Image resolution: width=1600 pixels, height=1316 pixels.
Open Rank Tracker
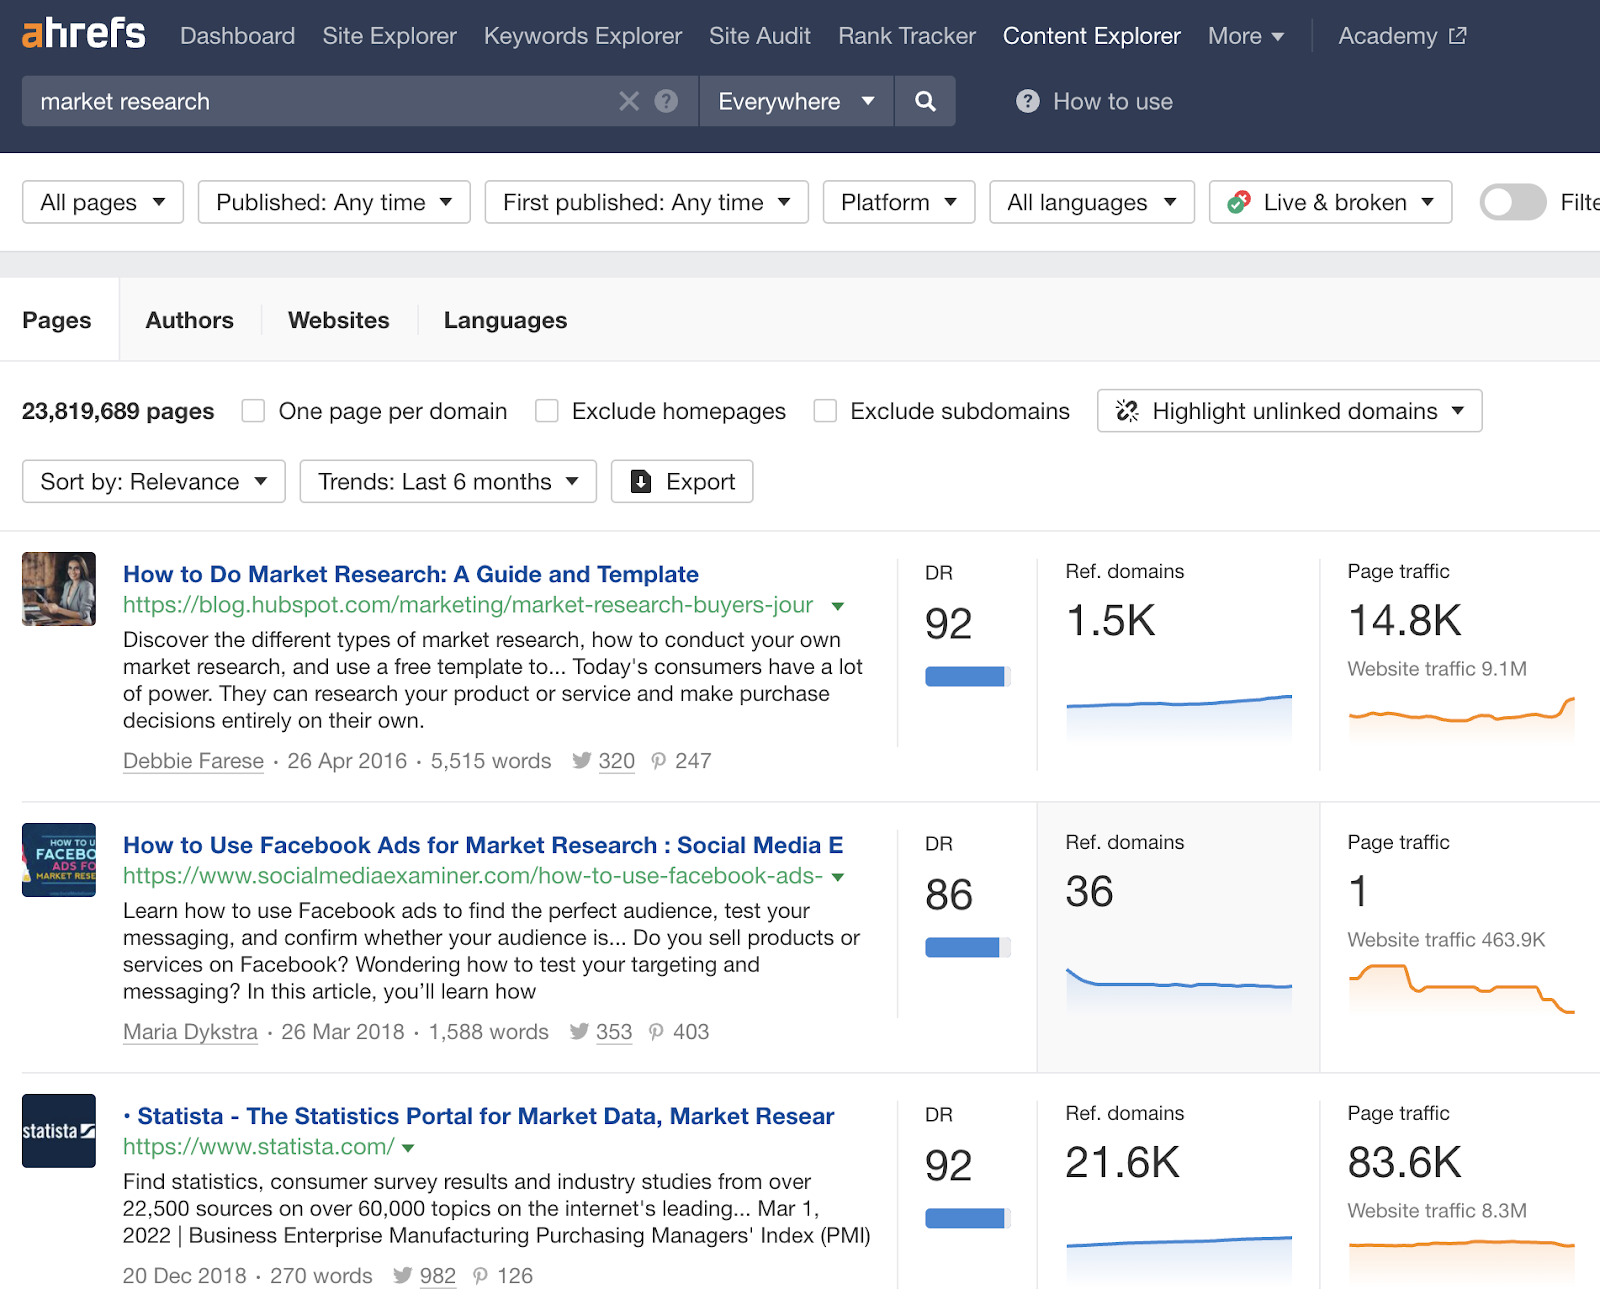click(x=907, y=36)
